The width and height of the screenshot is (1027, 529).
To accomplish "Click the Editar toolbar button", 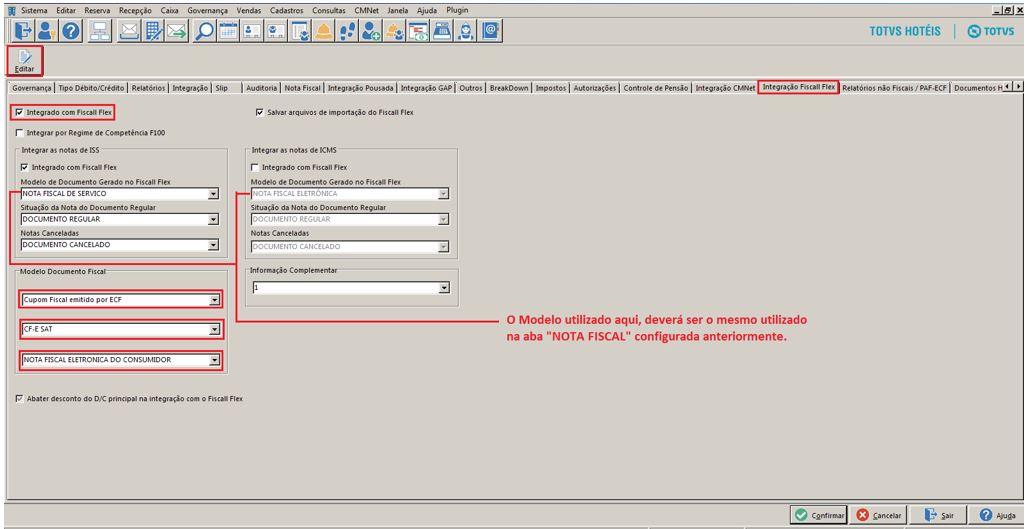I will pyautogui.click(x=24, y=61).
